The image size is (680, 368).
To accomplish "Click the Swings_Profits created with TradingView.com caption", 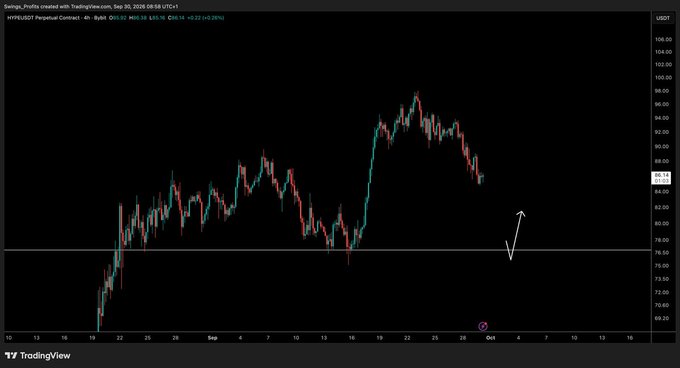I will [x=58, y=7].
